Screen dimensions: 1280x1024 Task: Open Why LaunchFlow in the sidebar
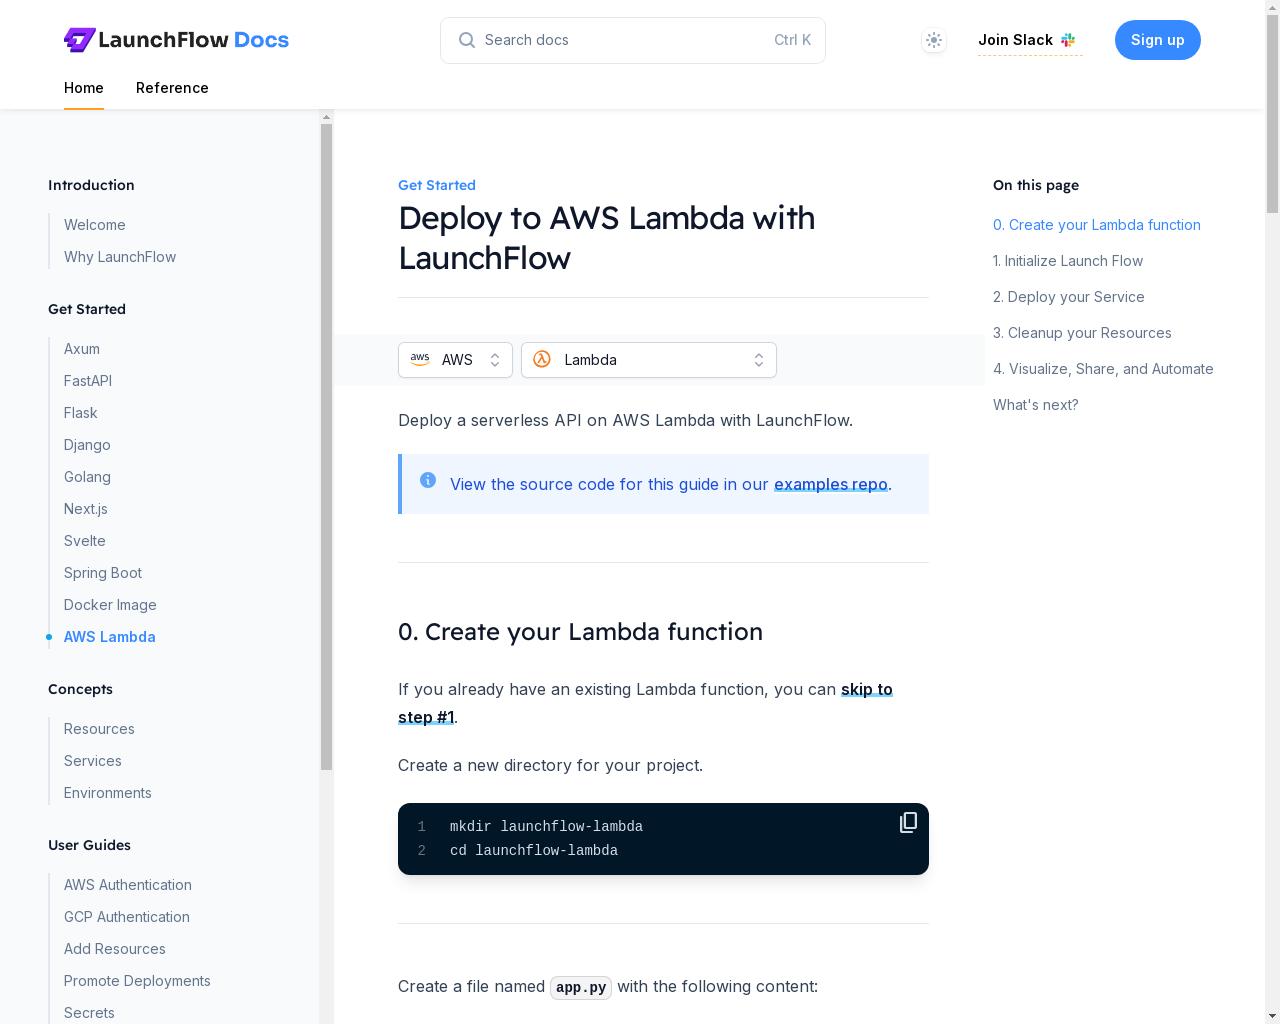click(120, 257)
